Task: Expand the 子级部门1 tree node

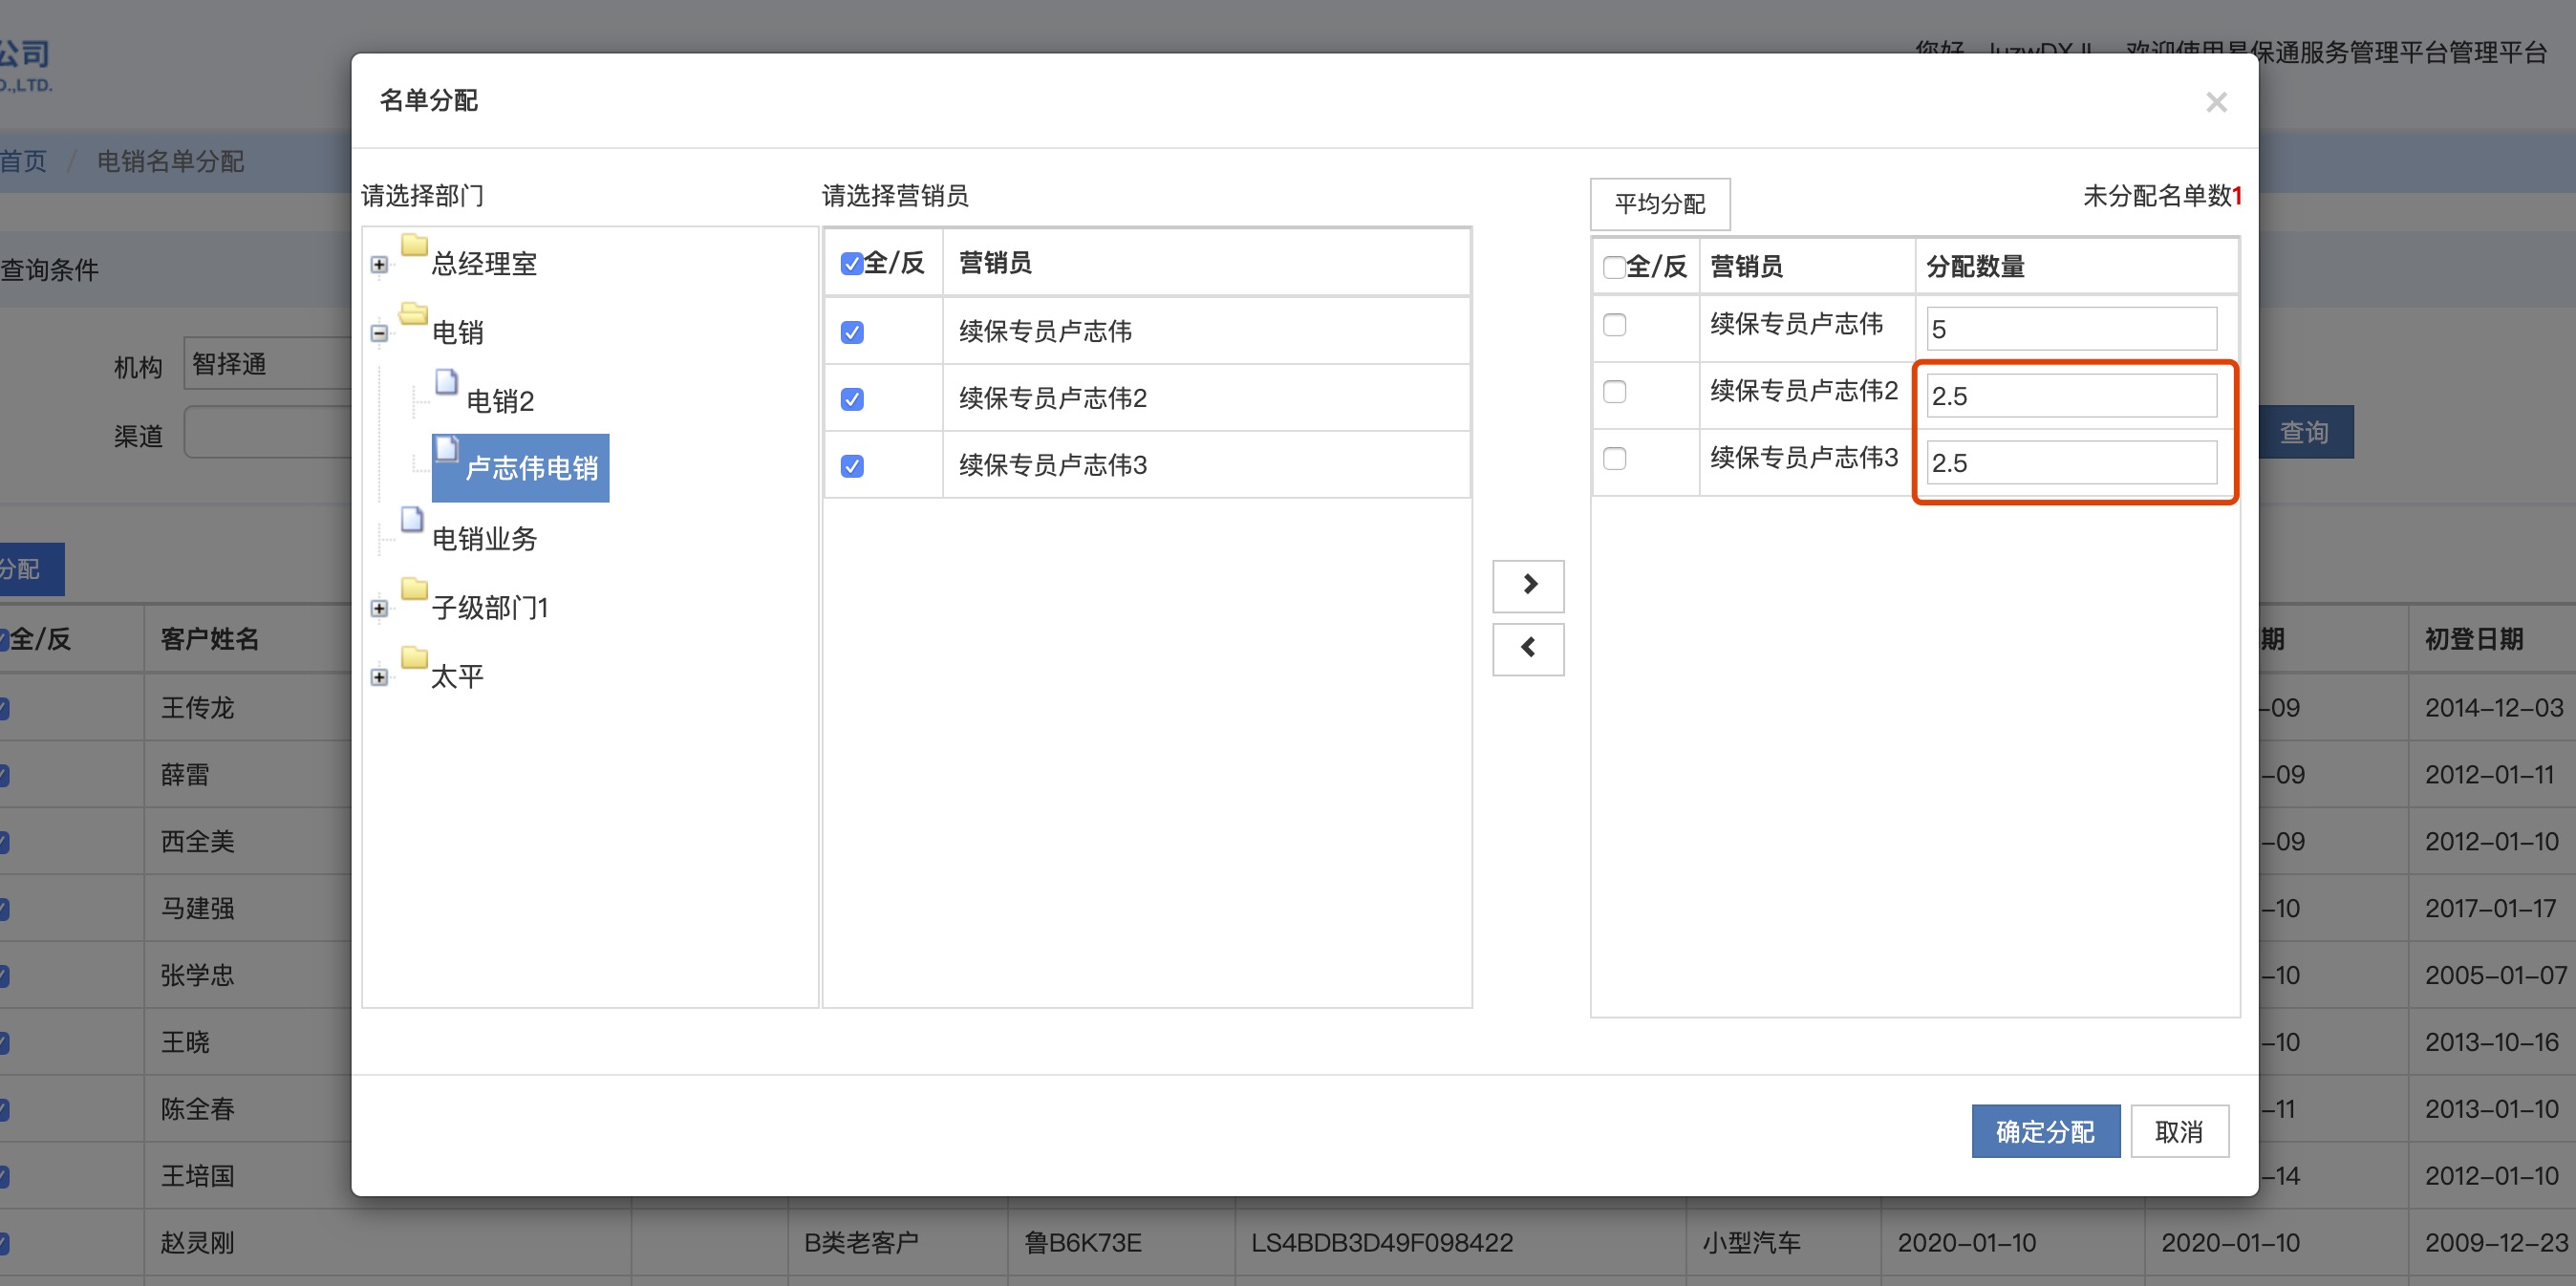Action: coord(379,608)
